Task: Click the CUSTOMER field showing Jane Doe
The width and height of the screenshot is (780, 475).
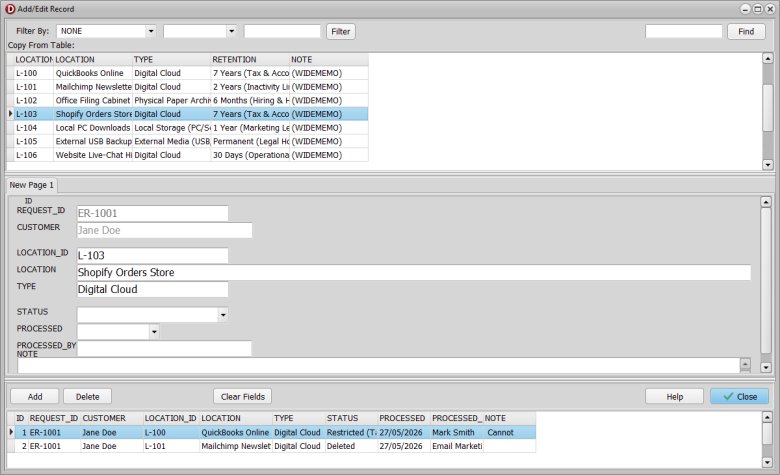Action: click(x=165, y=230)
